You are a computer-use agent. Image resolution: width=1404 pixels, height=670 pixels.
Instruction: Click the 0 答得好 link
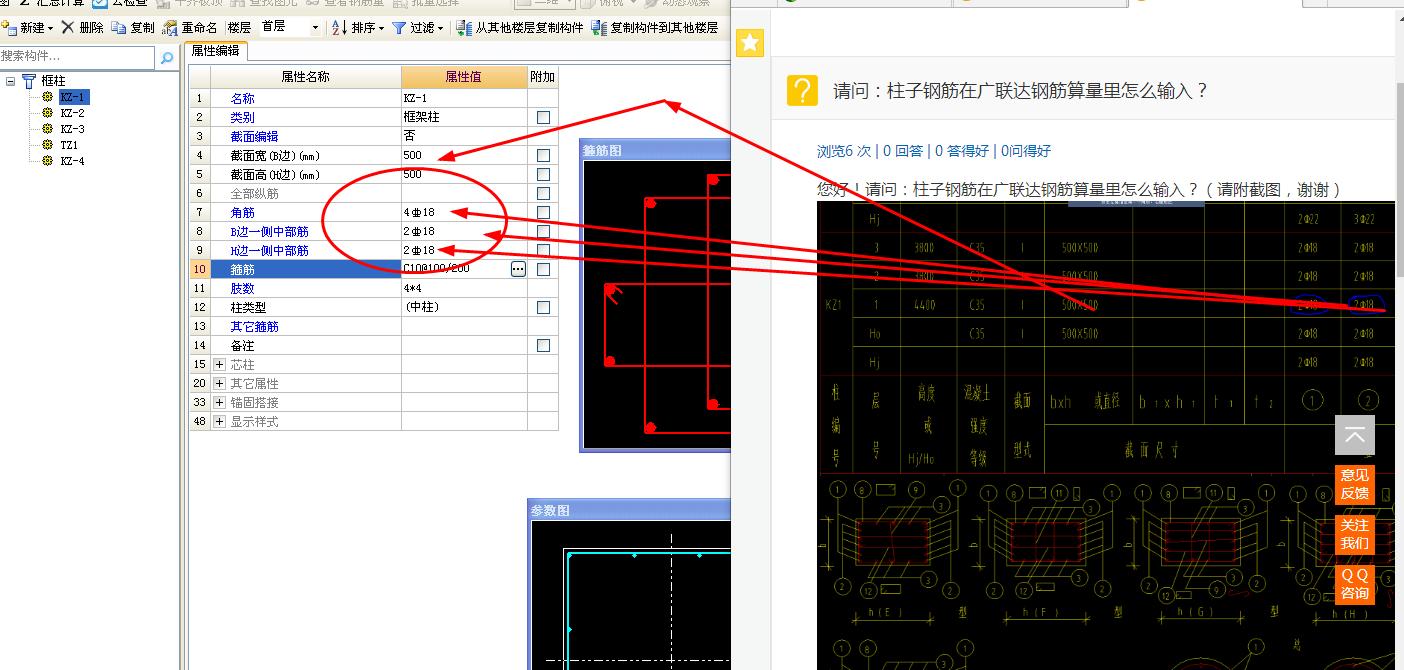962,151
